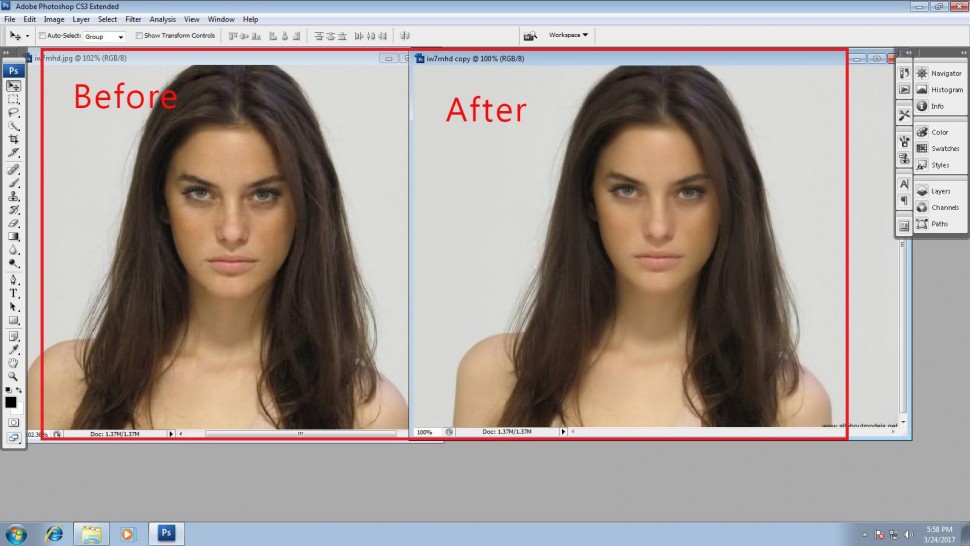
Task: Open the Before document status bar arrow
Action: [171, 434]
